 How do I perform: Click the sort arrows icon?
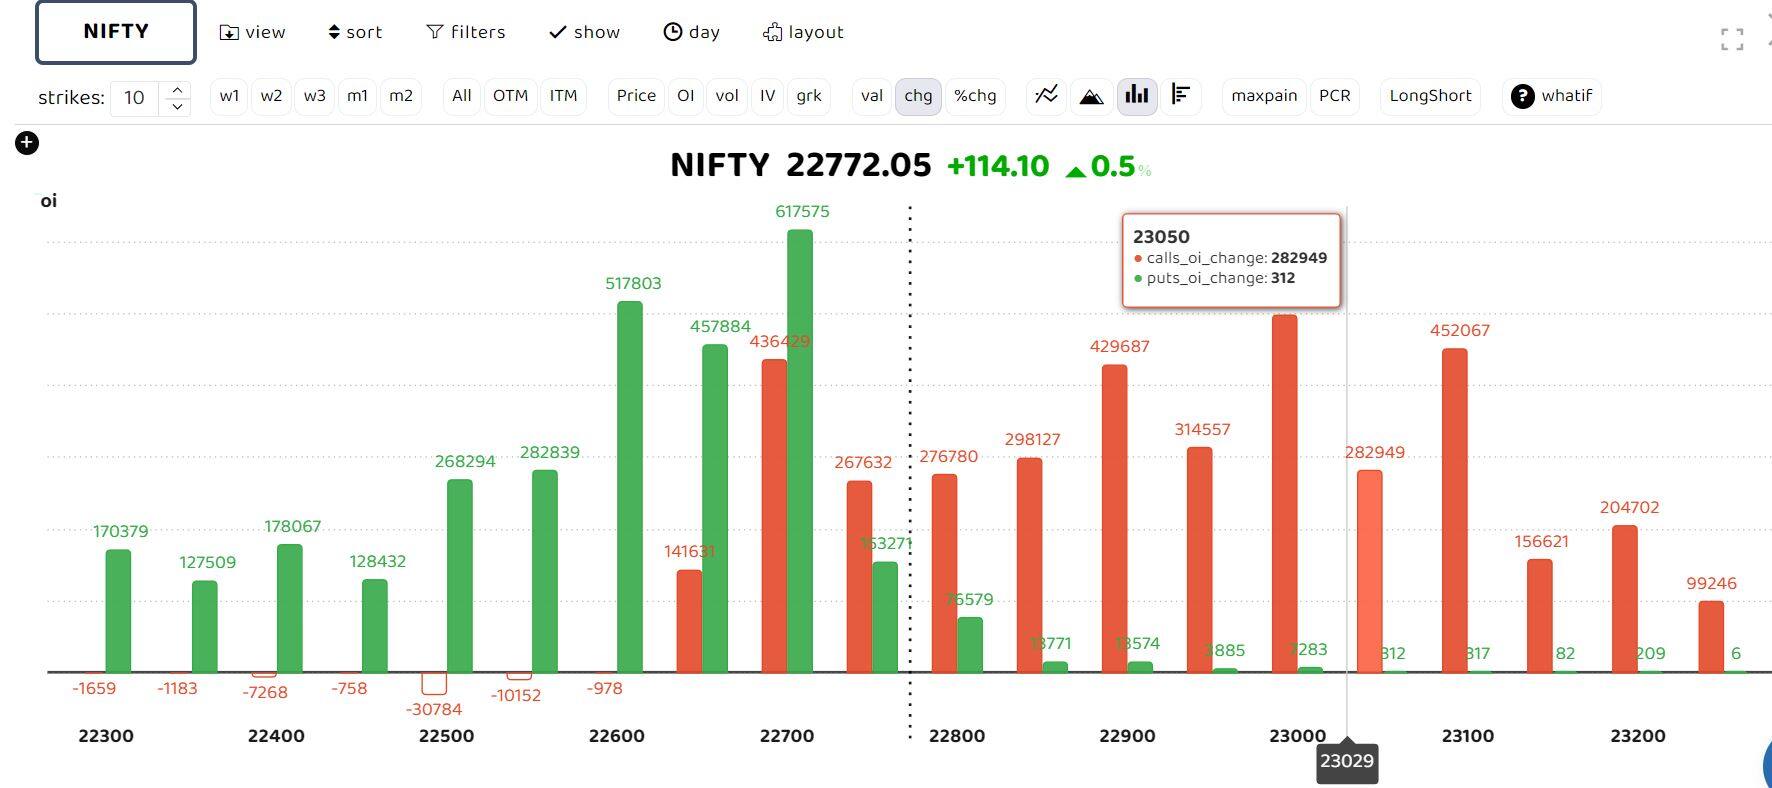[x=334, y=32]
